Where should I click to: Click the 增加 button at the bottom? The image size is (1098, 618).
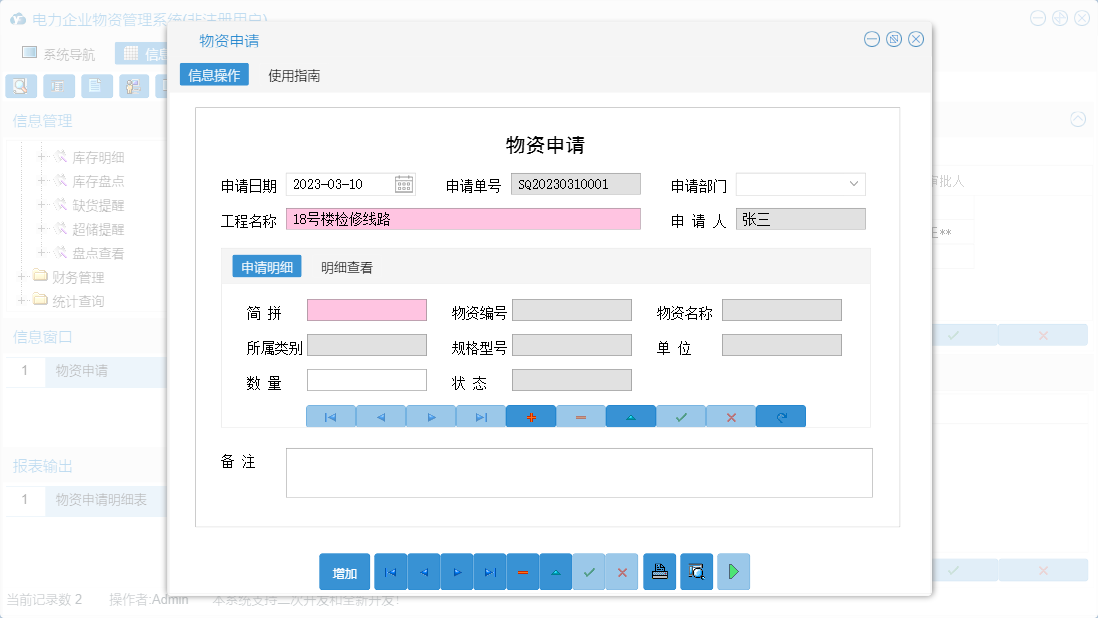point(344,571)
